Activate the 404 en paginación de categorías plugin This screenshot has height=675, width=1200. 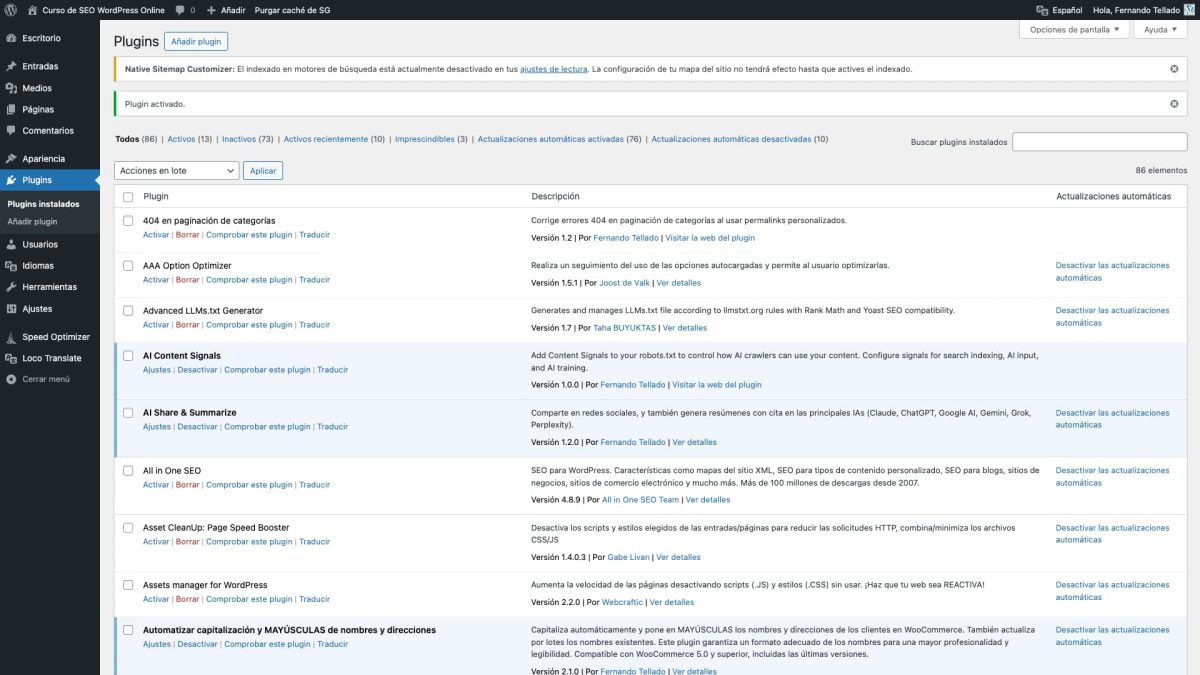[156, 234]
